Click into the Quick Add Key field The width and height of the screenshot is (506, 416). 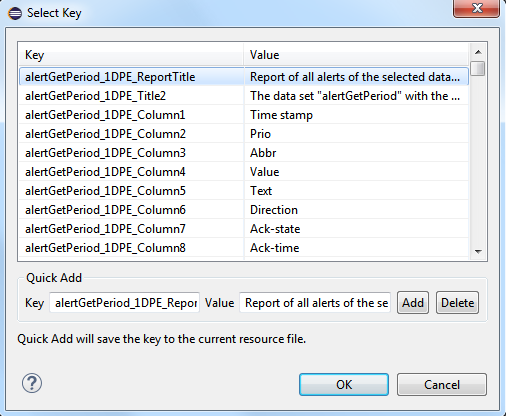(125, 303)
